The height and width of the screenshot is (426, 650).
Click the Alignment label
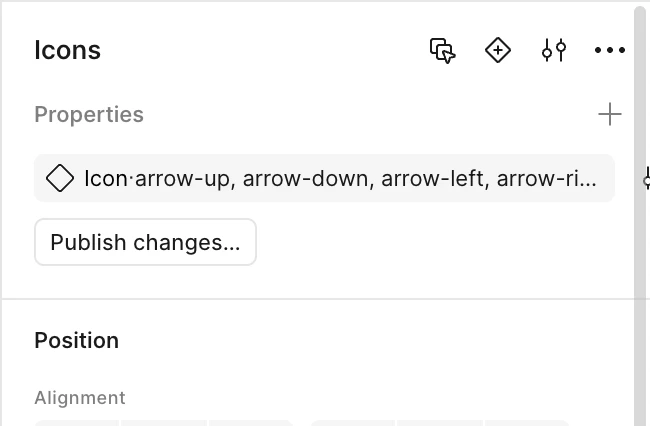click(x=80, y=398)
